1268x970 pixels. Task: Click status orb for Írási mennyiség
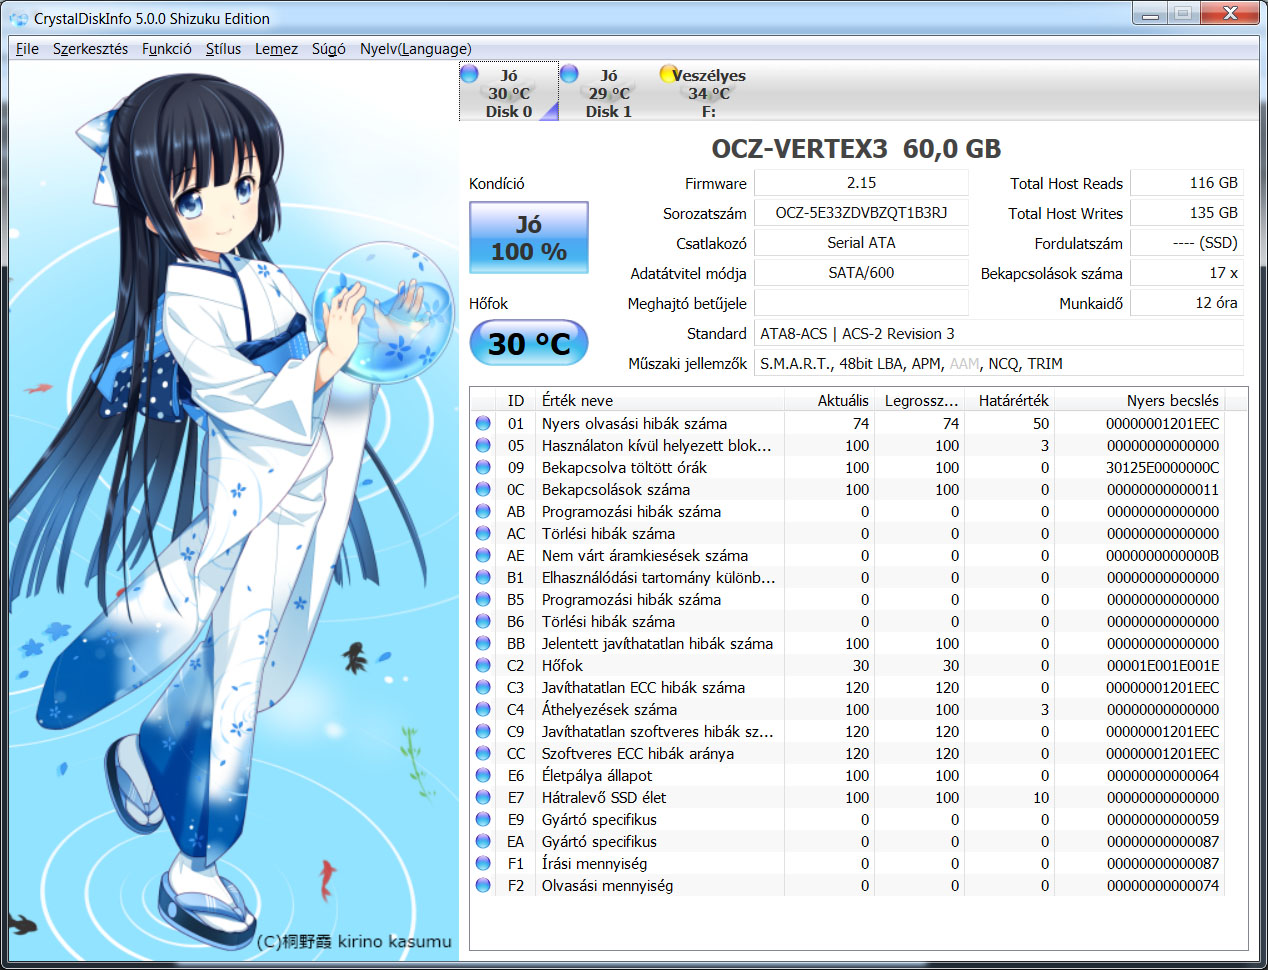(483, 863)
